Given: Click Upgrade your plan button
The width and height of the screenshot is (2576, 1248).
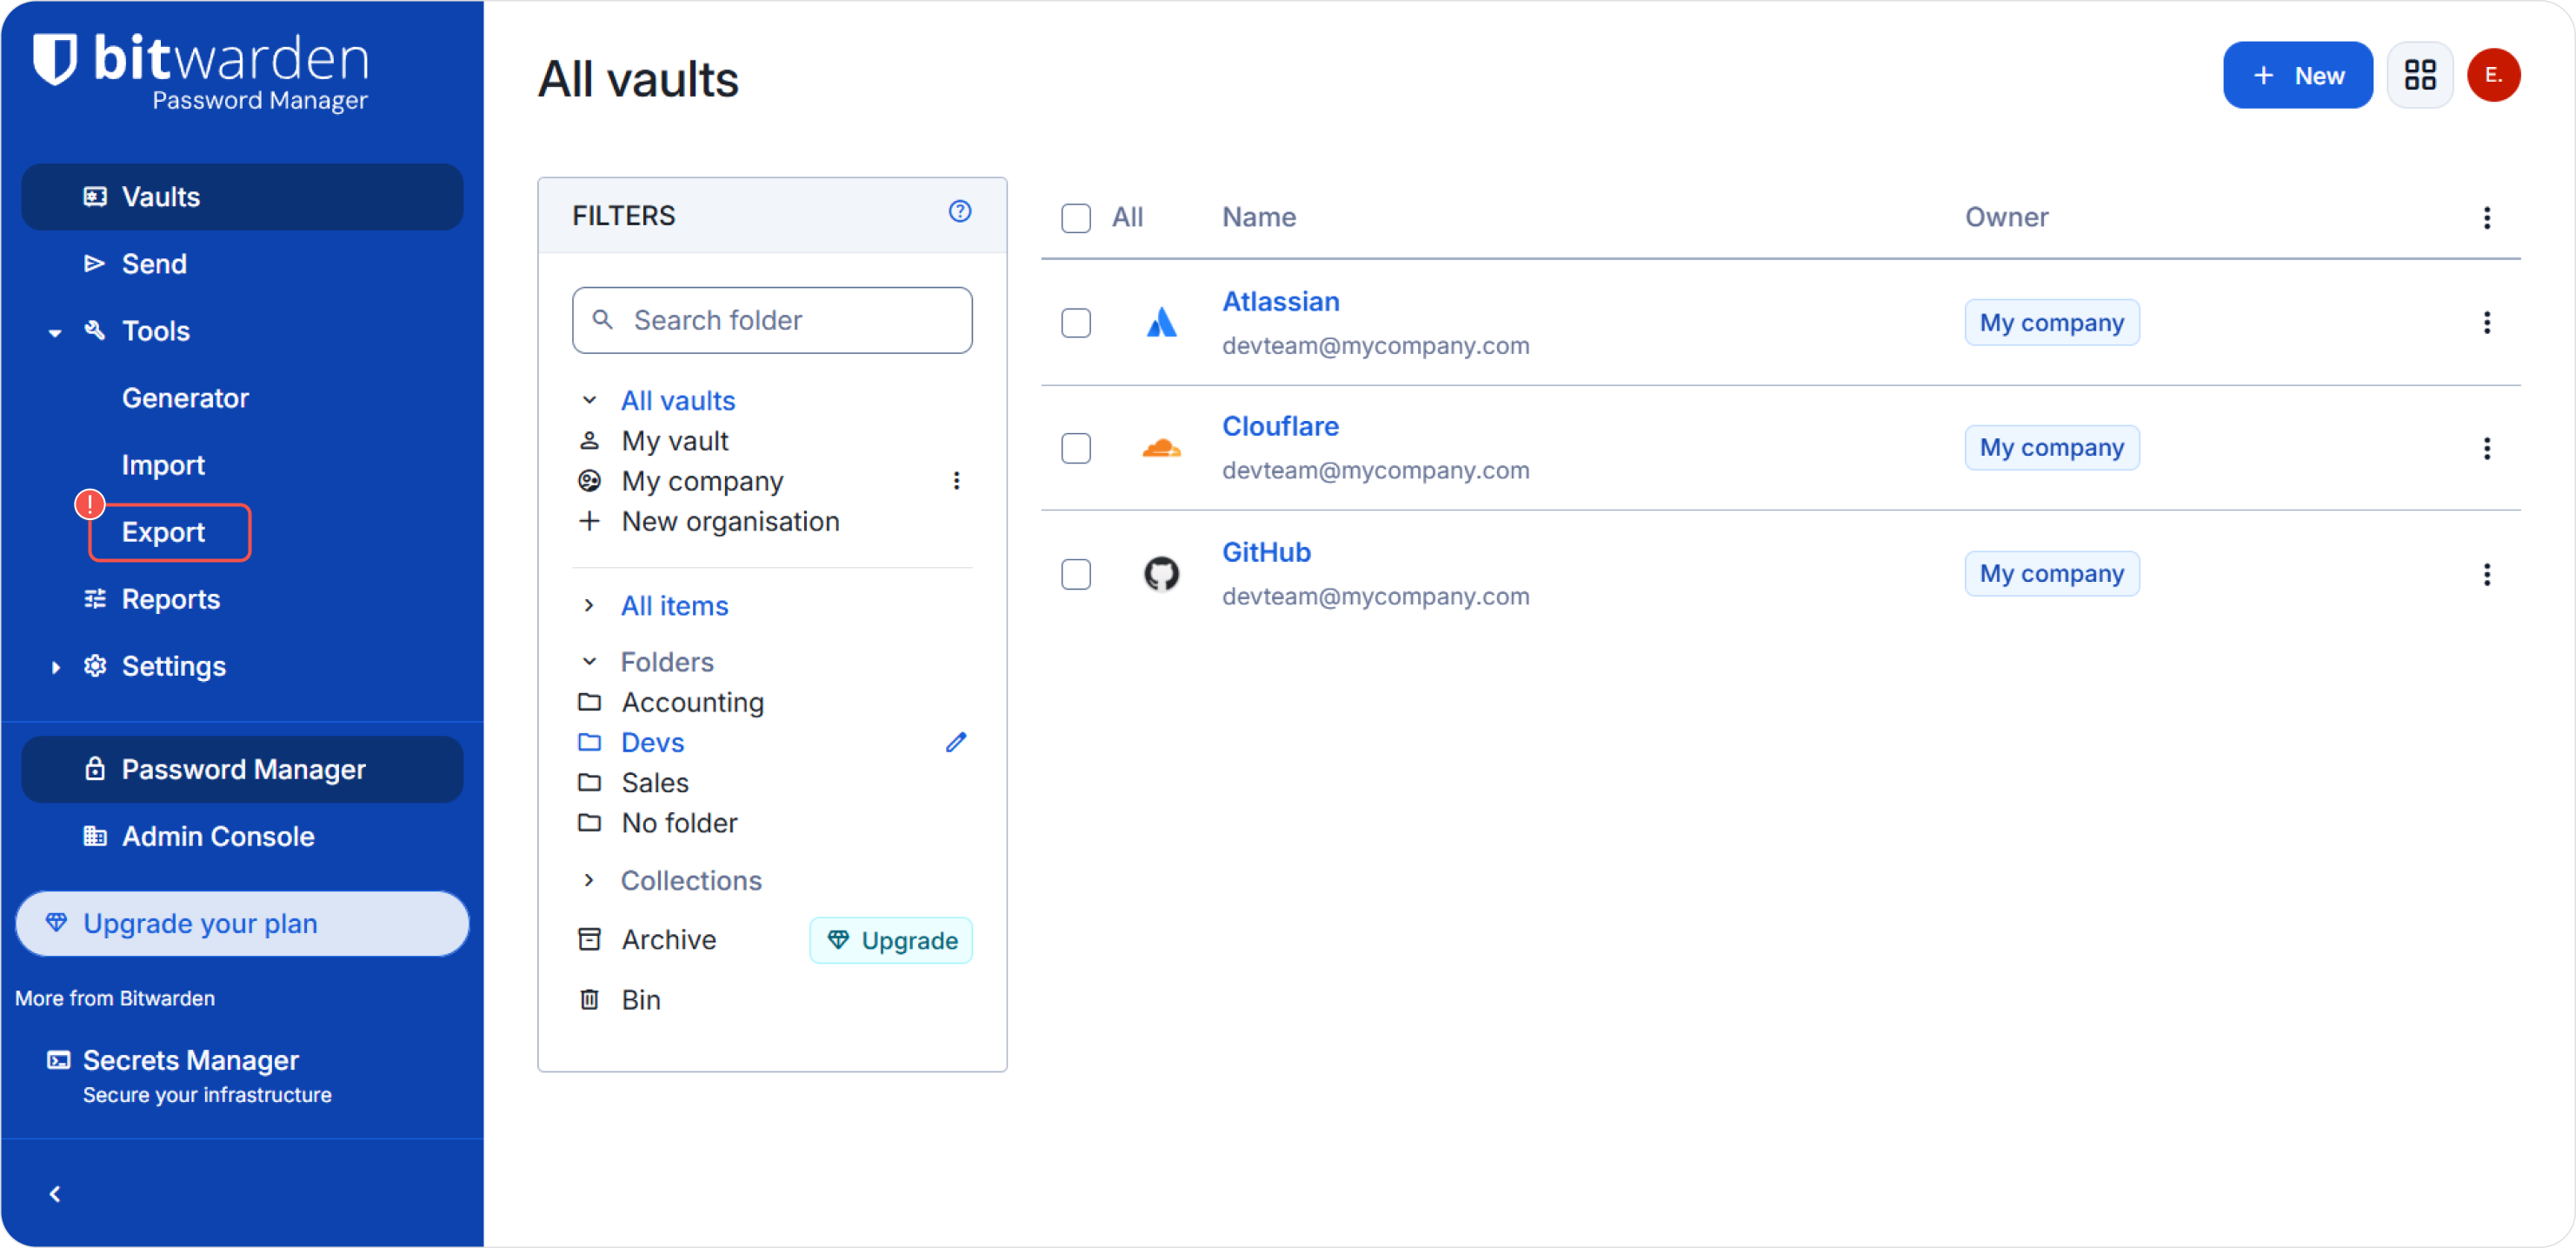Looking at the screenshot, I should pyautogui.click(x=242, y=924).
